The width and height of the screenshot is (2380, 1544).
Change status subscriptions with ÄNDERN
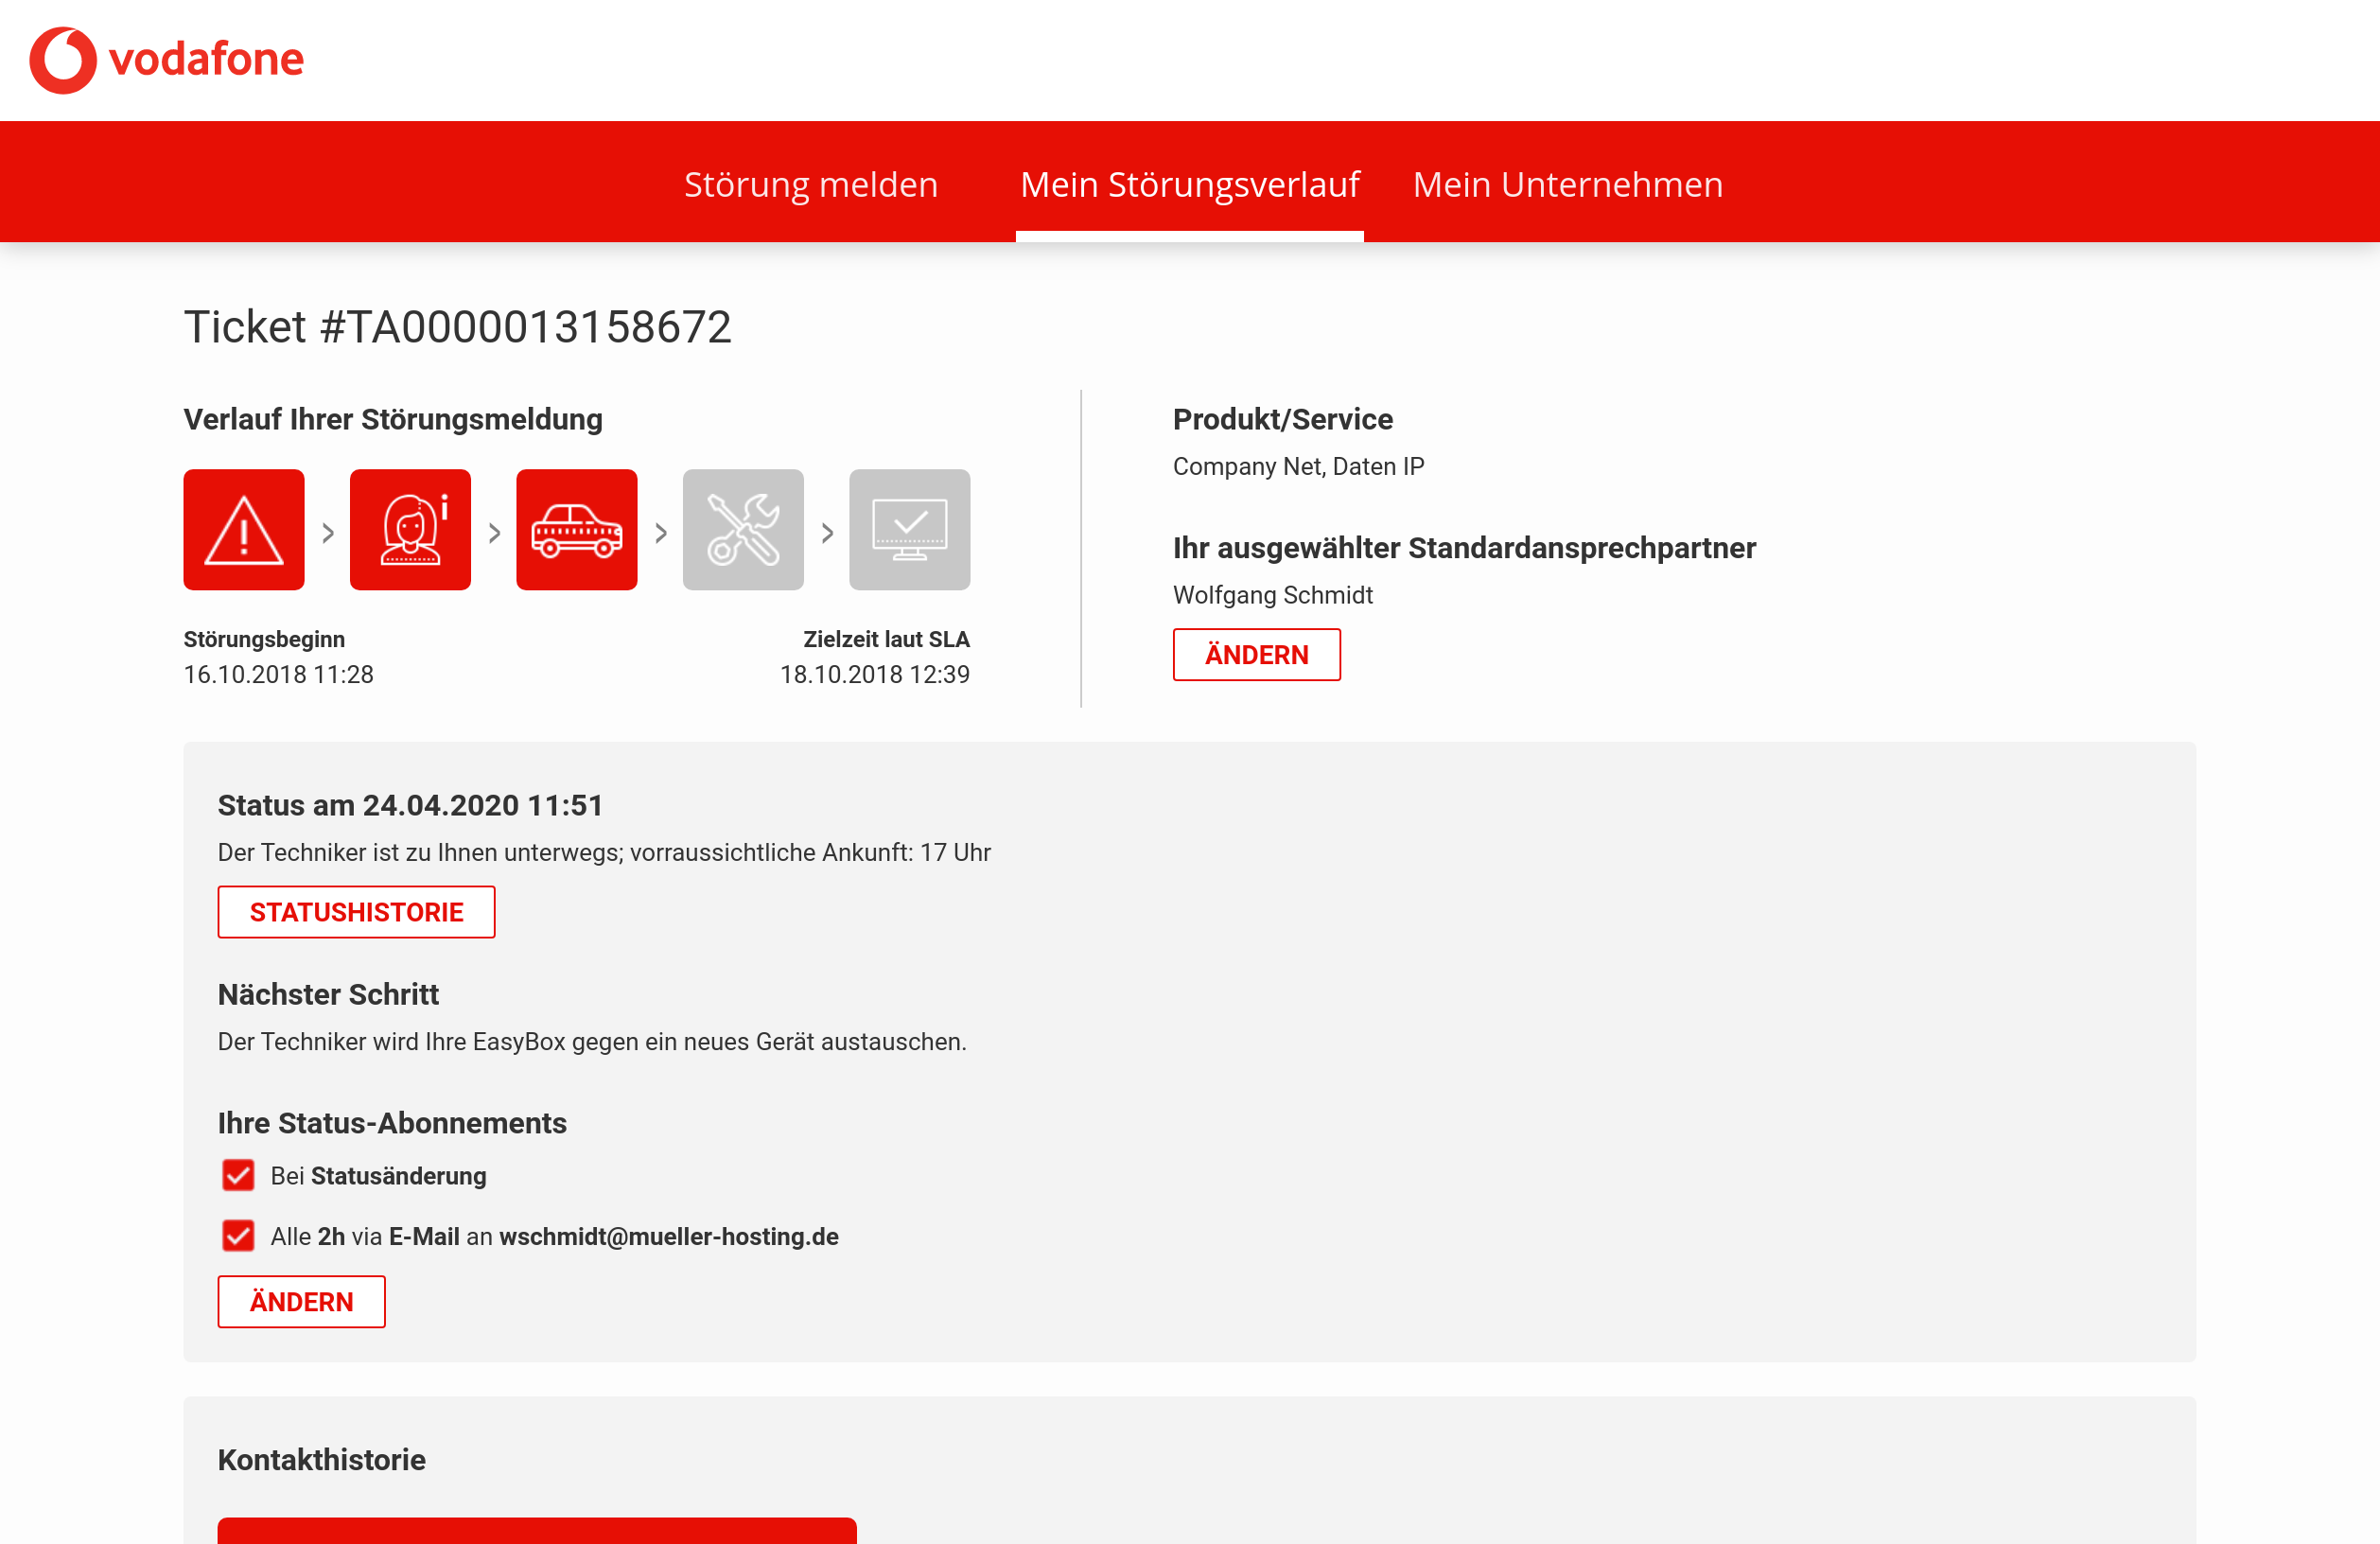(301, 1302)
